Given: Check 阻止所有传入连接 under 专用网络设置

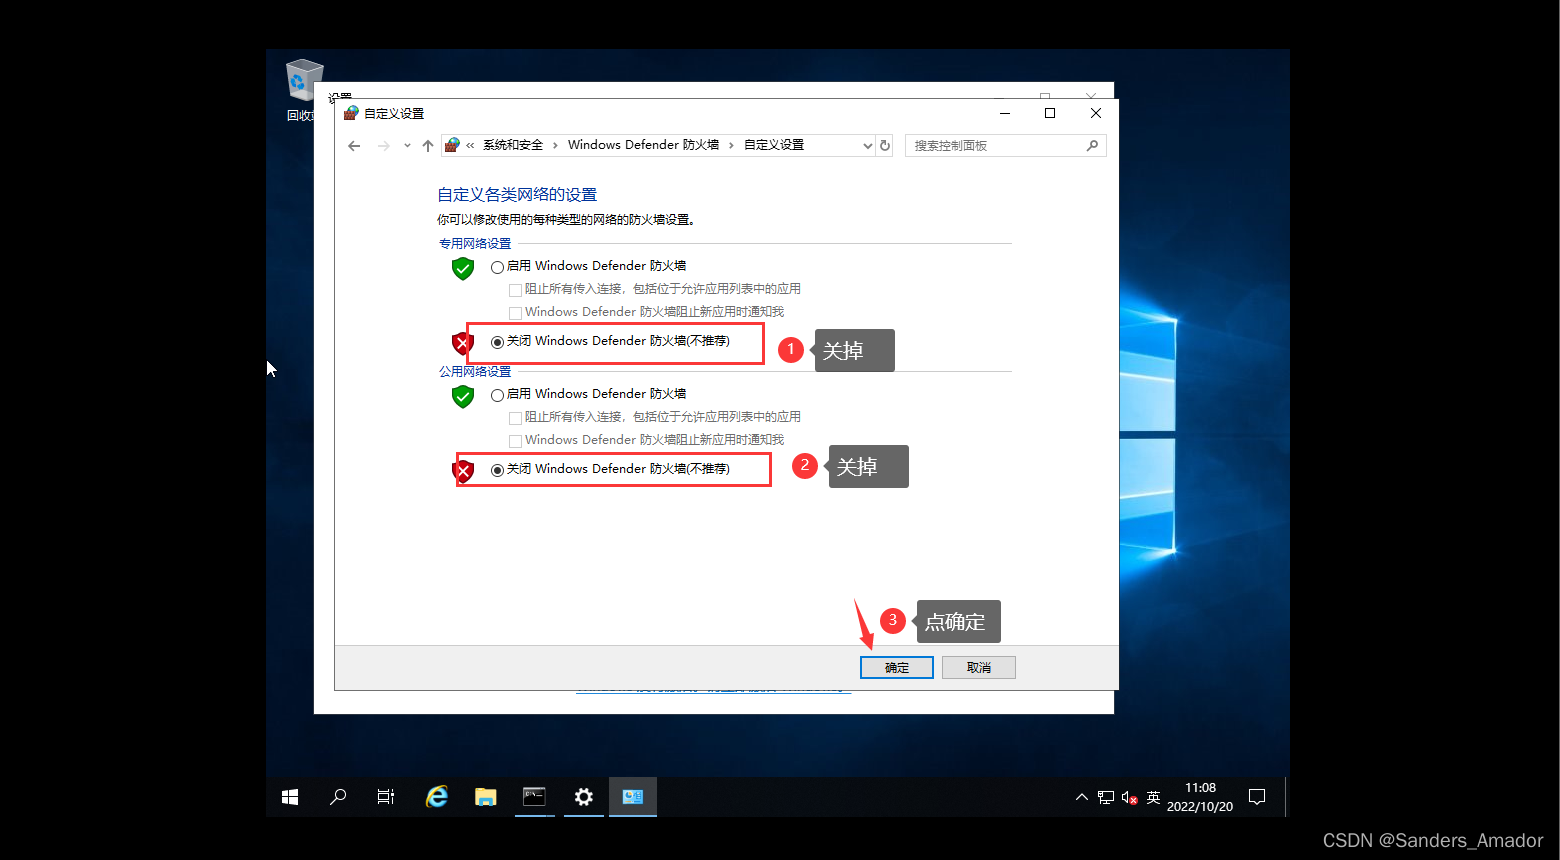Looking at the screenshot, I should point(516,288).
